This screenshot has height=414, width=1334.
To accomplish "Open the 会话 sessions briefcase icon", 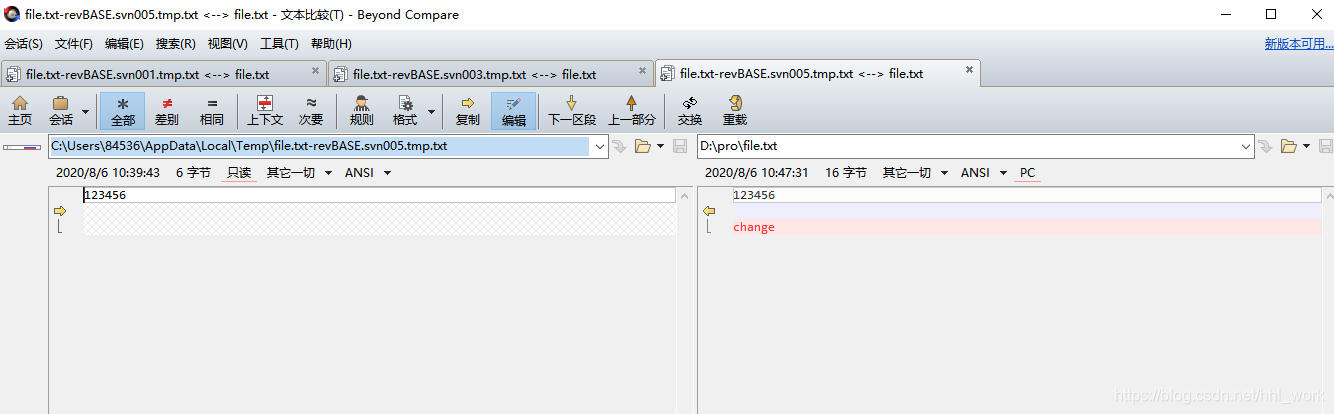I will [x=61, y=111].
